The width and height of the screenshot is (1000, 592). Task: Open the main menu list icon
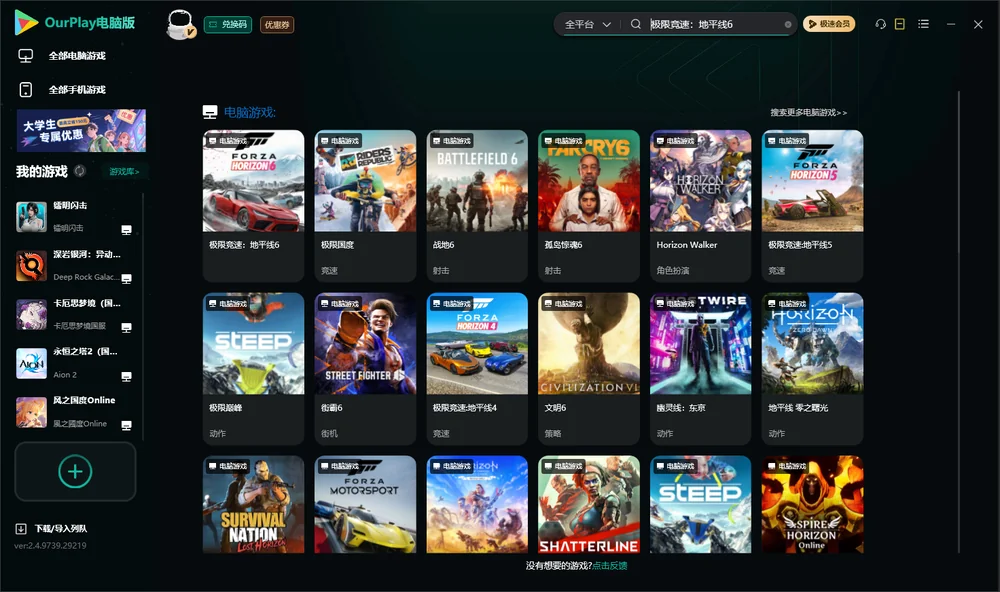click(x=923, y=24)
